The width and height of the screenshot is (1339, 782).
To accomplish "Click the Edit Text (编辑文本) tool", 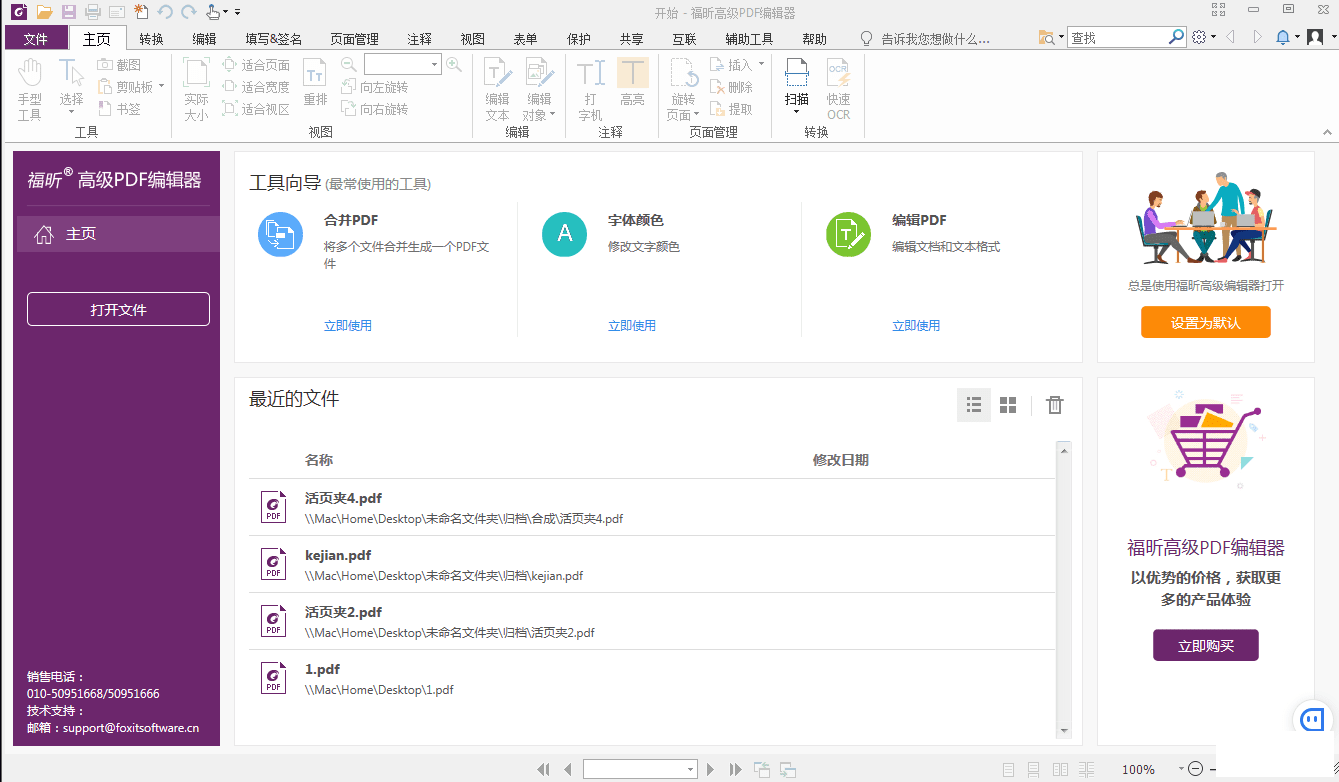I will (x=497, y=89).
